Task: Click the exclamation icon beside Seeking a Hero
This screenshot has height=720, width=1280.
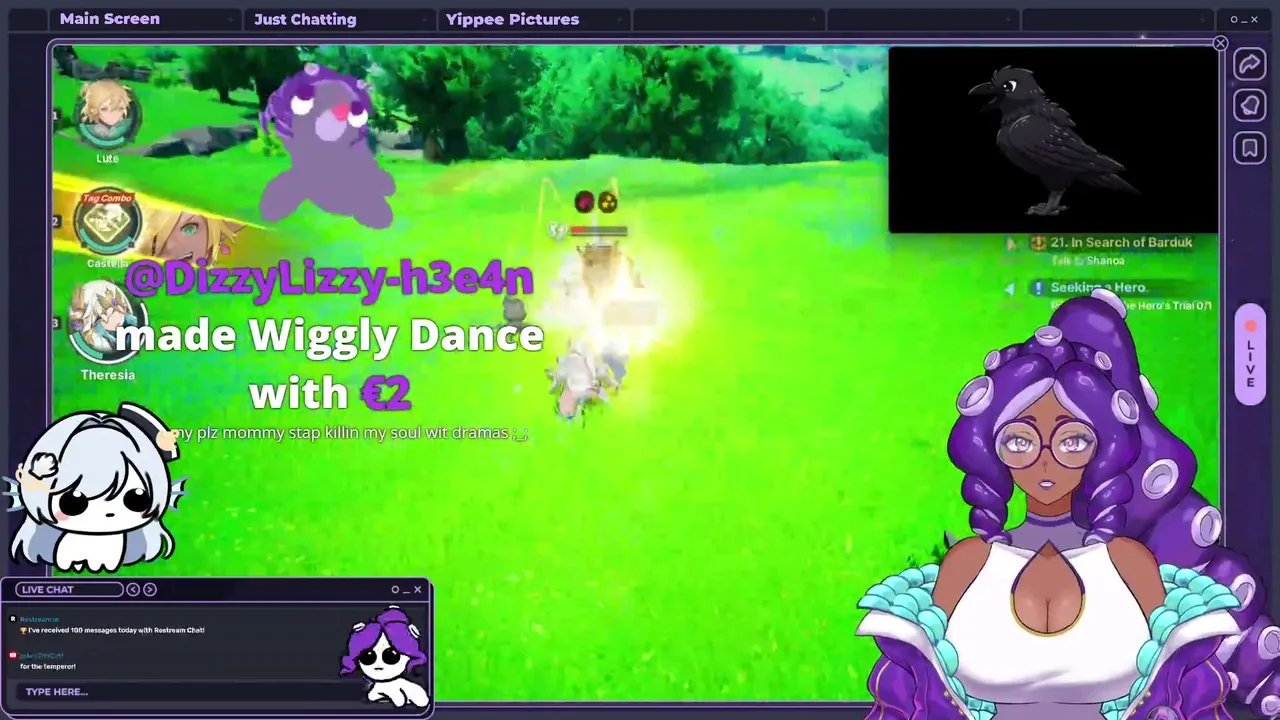Action: click(1039, 288)
